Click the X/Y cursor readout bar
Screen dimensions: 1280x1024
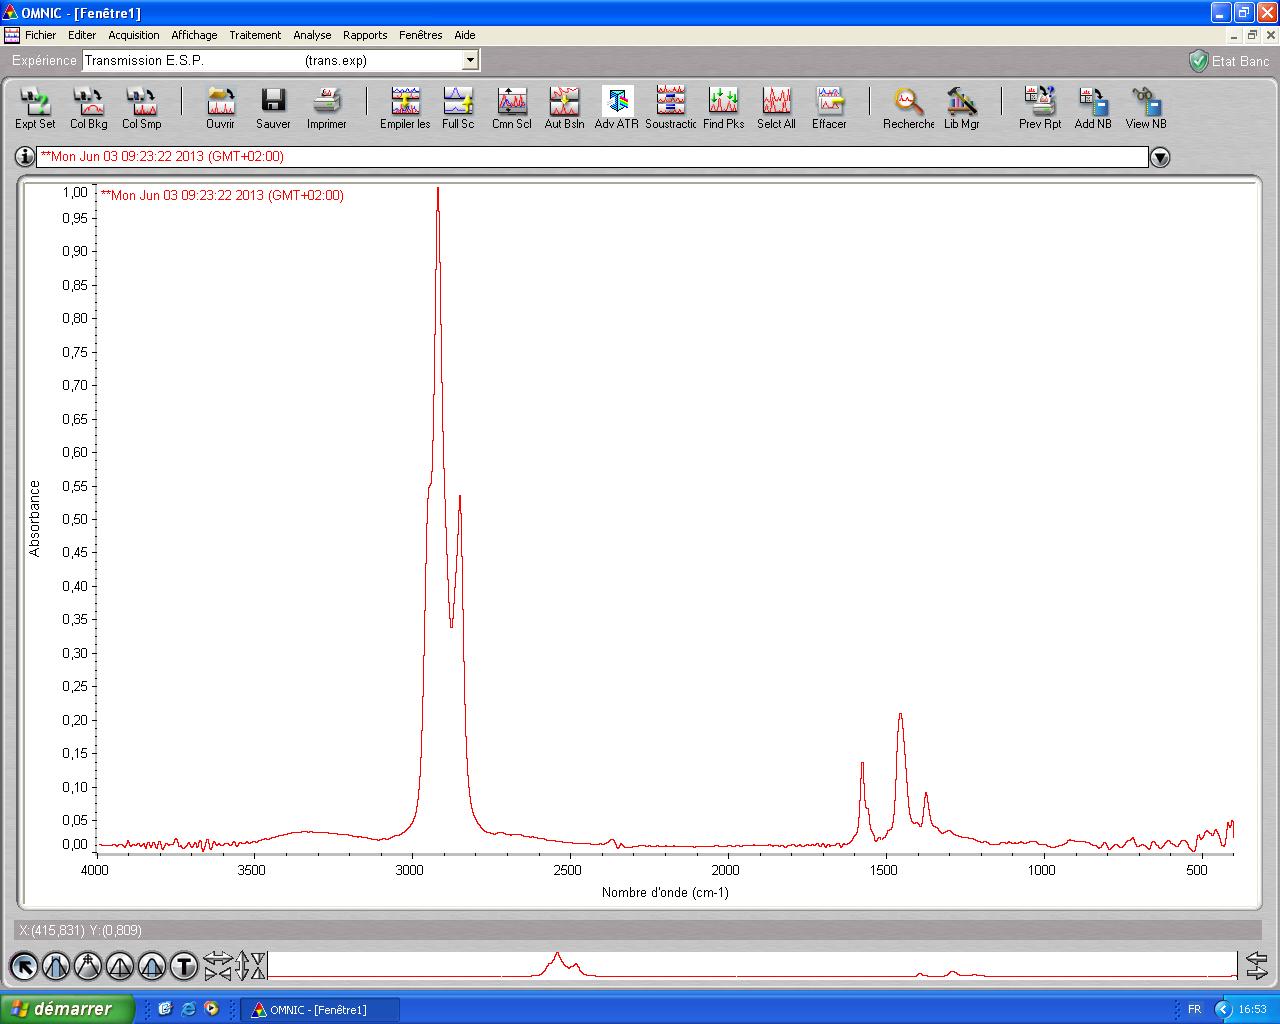click(640, 931)
